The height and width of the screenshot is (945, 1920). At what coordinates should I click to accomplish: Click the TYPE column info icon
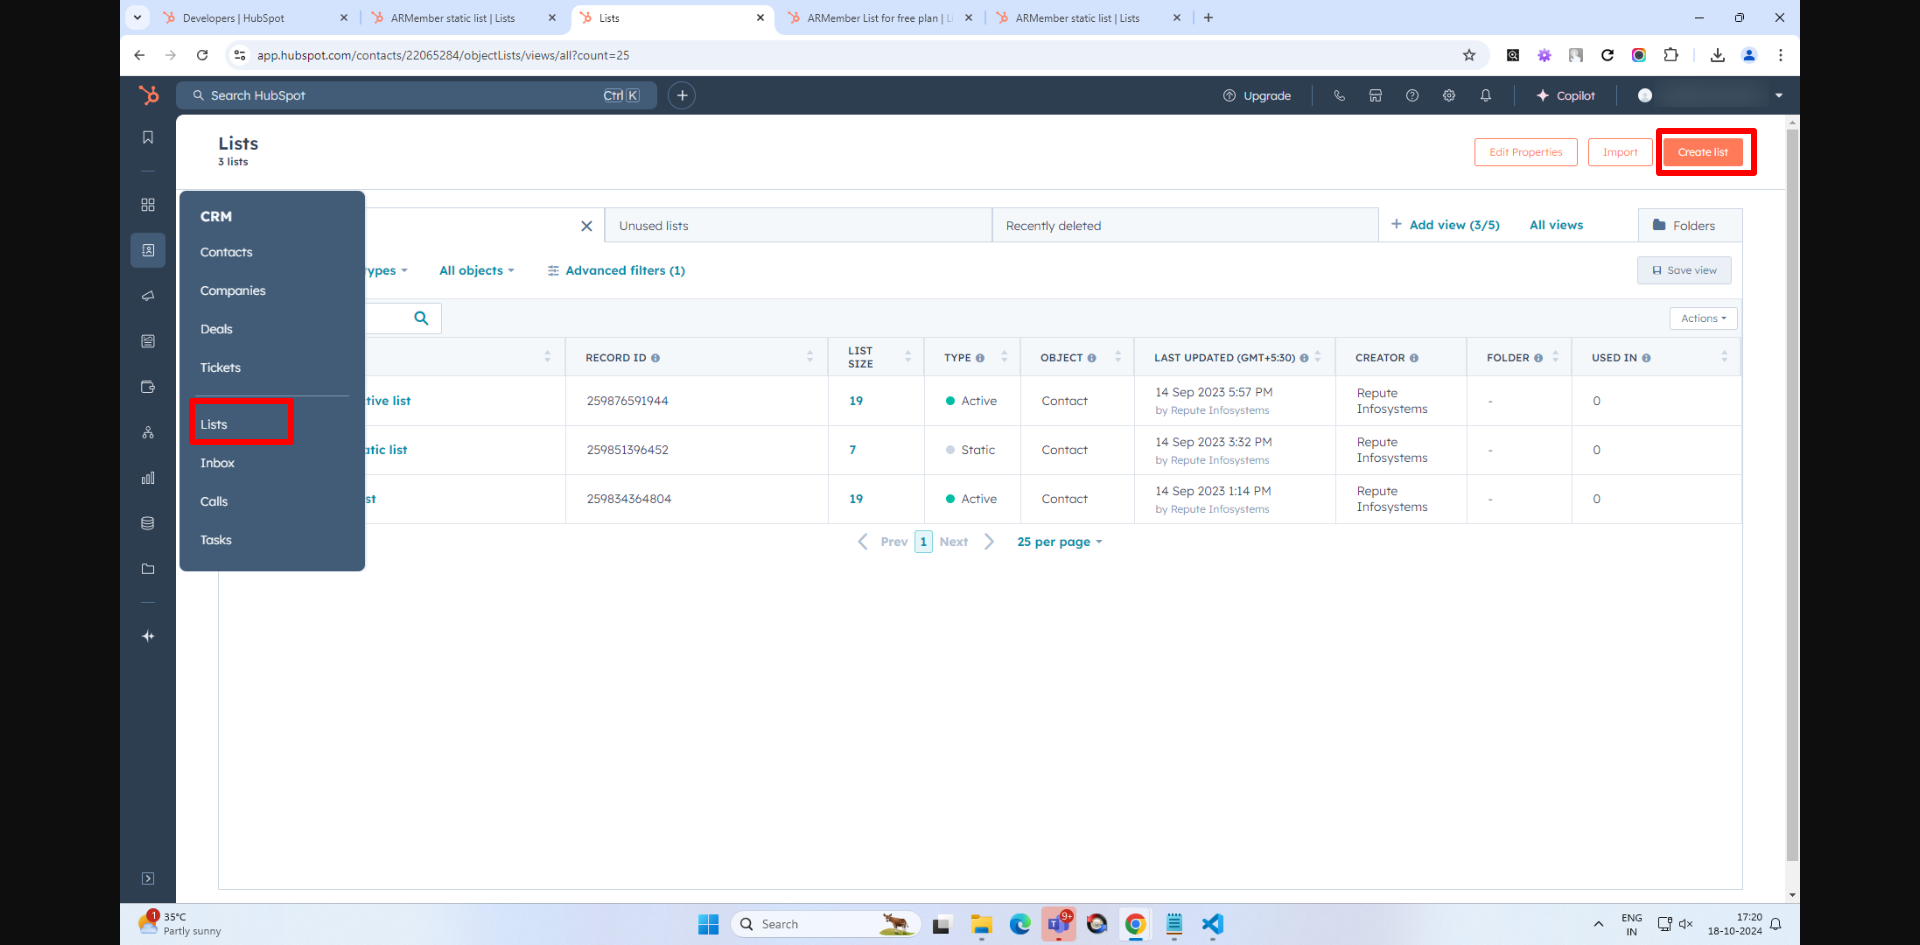point(980,358)
